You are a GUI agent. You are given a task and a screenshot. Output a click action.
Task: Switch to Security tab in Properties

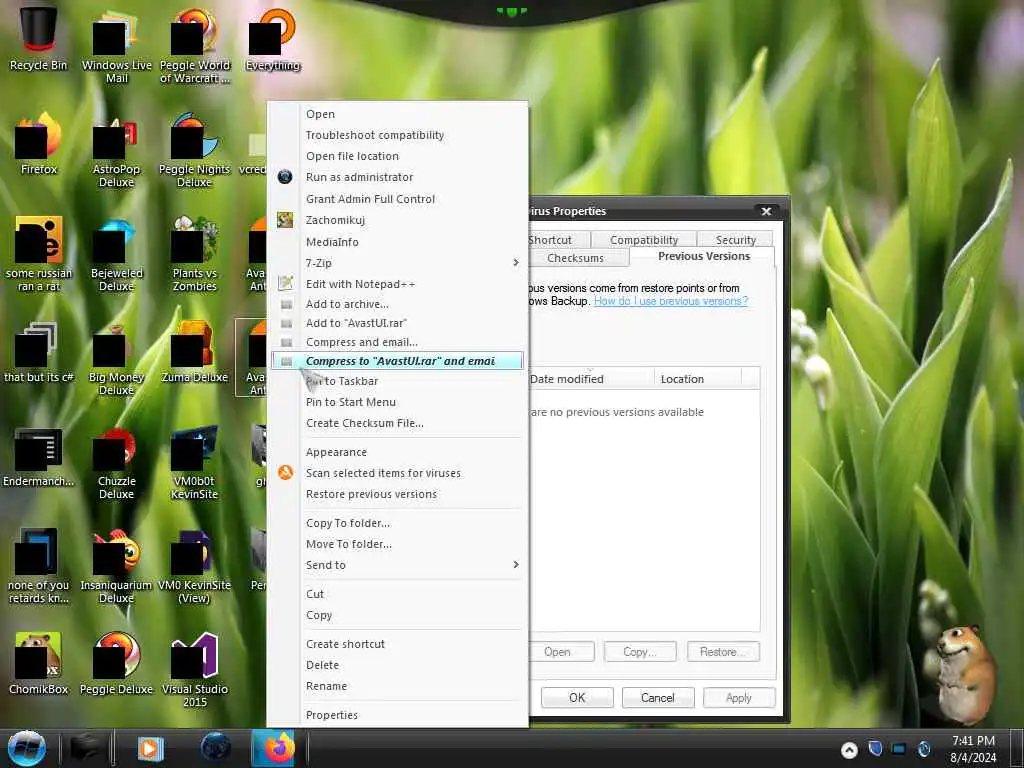(x=735, y=240)
